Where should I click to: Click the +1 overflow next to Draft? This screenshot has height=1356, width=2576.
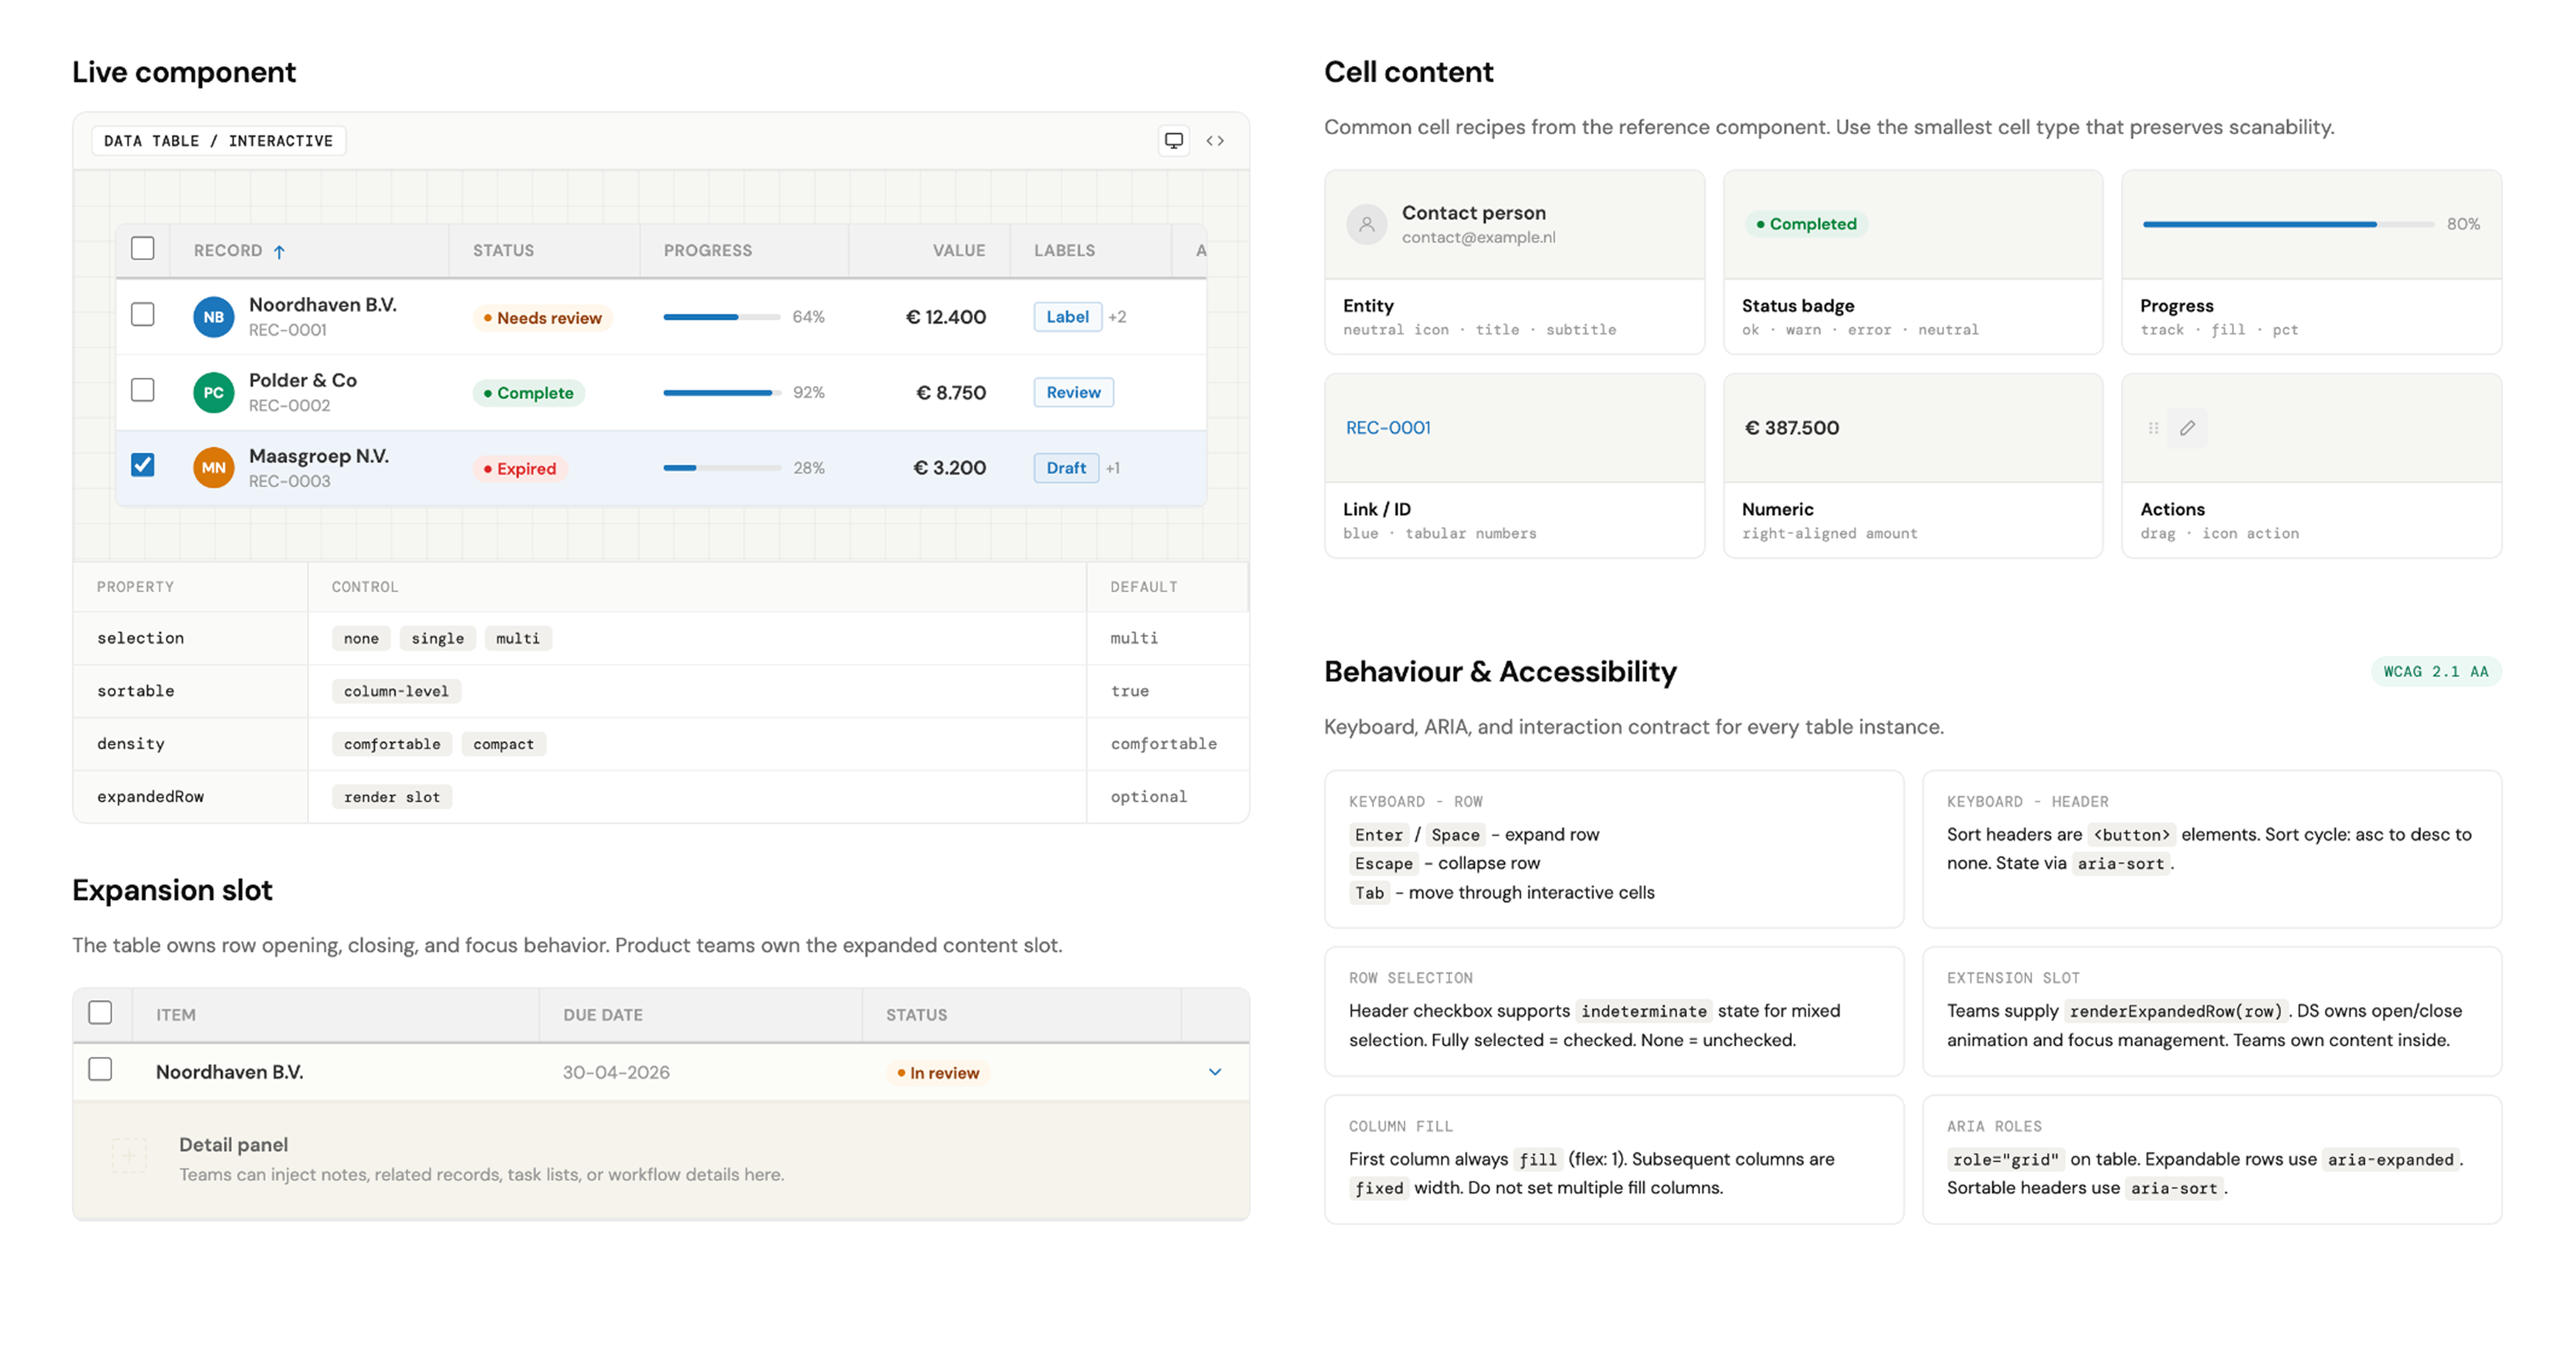coord(1113,468)
